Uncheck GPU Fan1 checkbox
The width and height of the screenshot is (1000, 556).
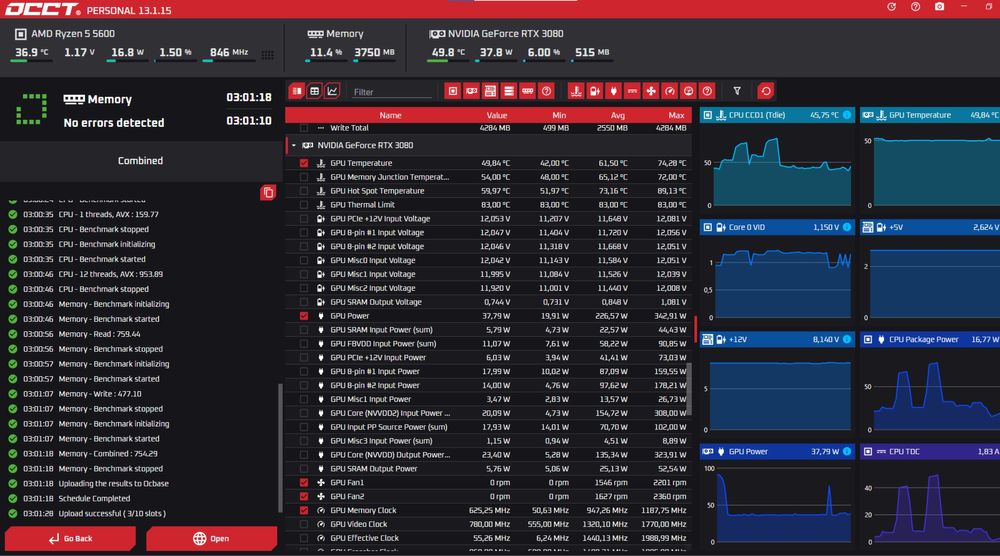(304, 483)
